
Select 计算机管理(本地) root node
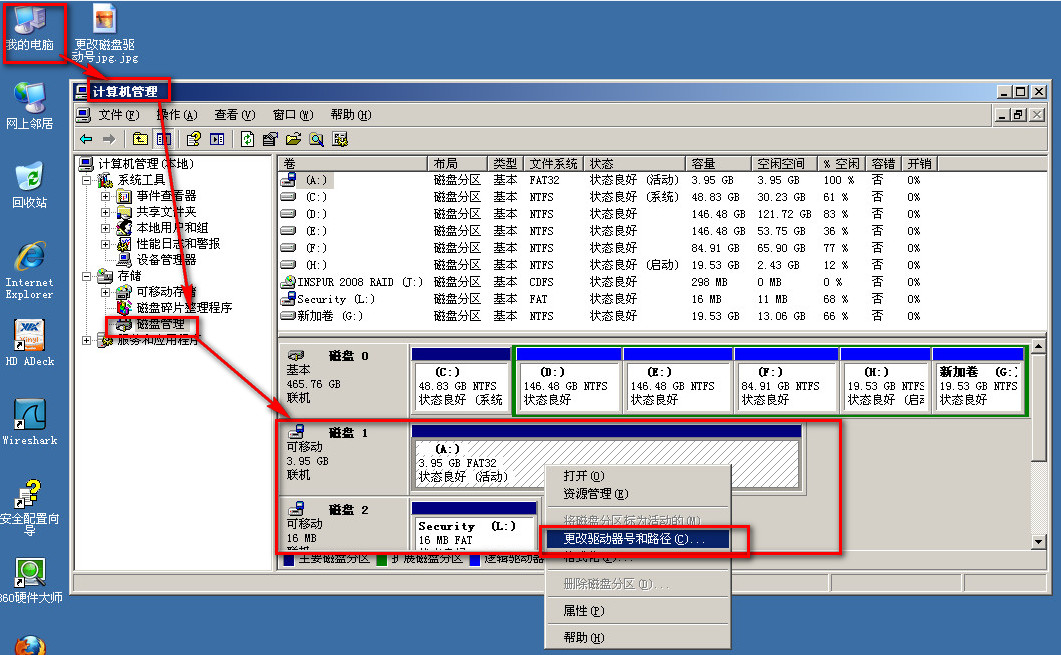(145, 164)
